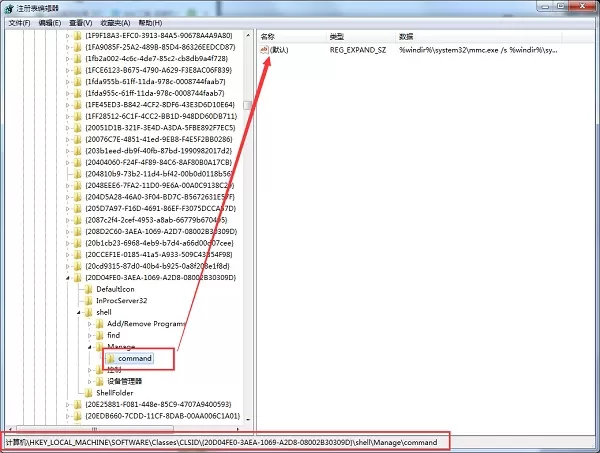This screenshot has width=600, height=453.
Task: Select the command key in the tree
Action: [135, 358]
